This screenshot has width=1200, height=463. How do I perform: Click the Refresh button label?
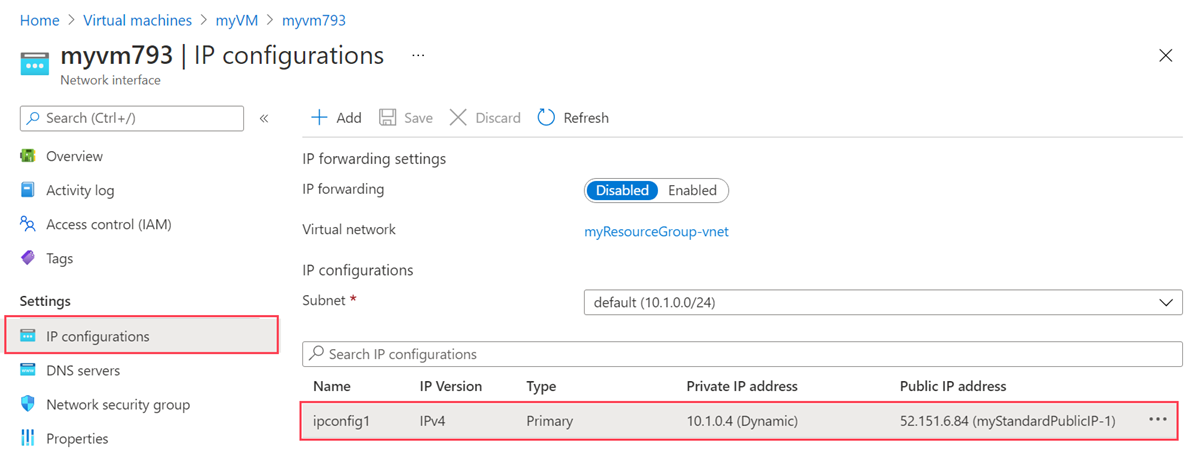586,118
